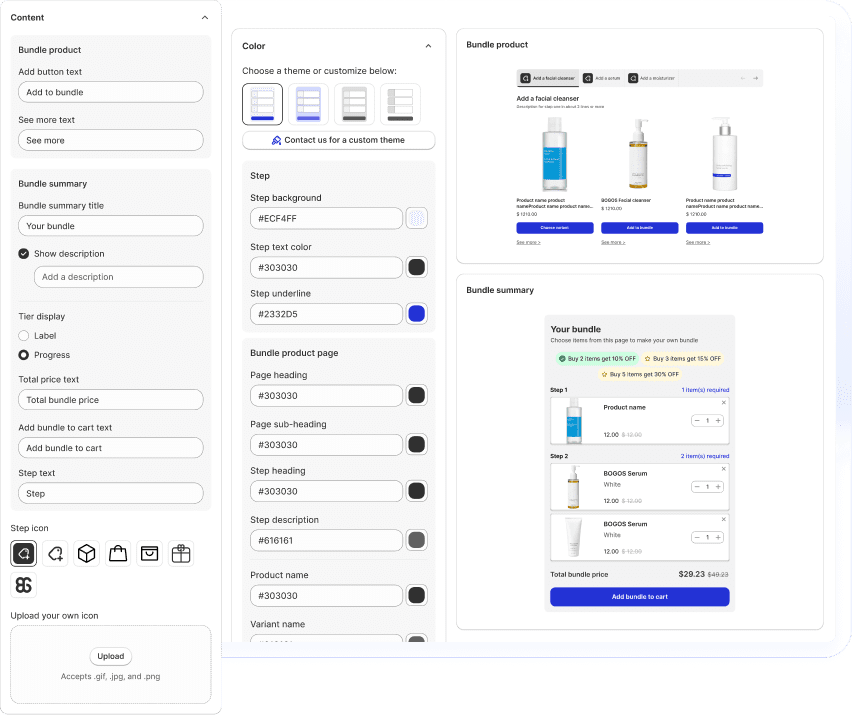Toggle the Show description checkbox
853x716 pixels.
click(x=24, y=254)
